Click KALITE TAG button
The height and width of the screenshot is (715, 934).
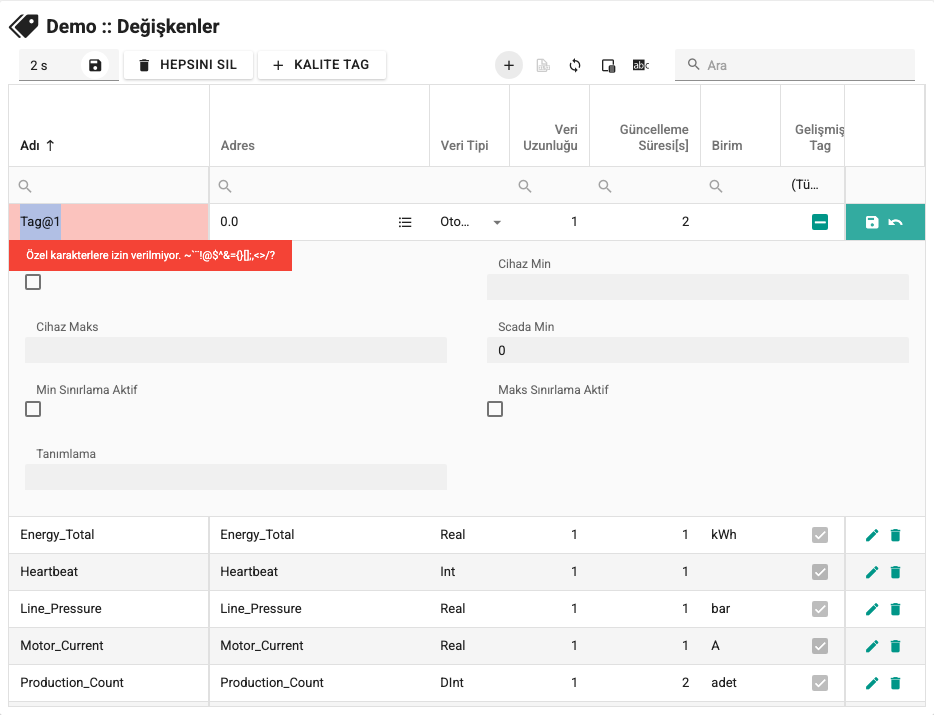(x=322, y=65)
